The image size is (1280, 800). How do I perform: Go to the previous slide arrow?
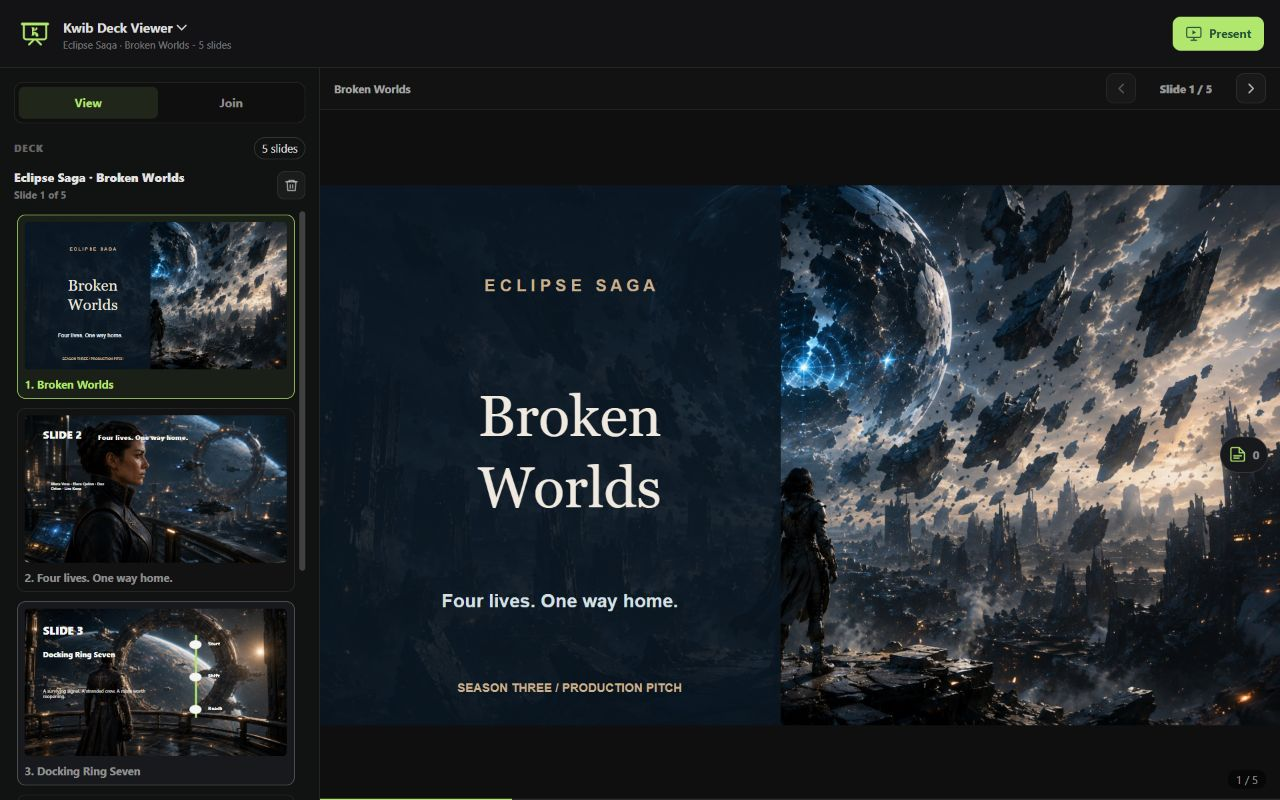1121,89
